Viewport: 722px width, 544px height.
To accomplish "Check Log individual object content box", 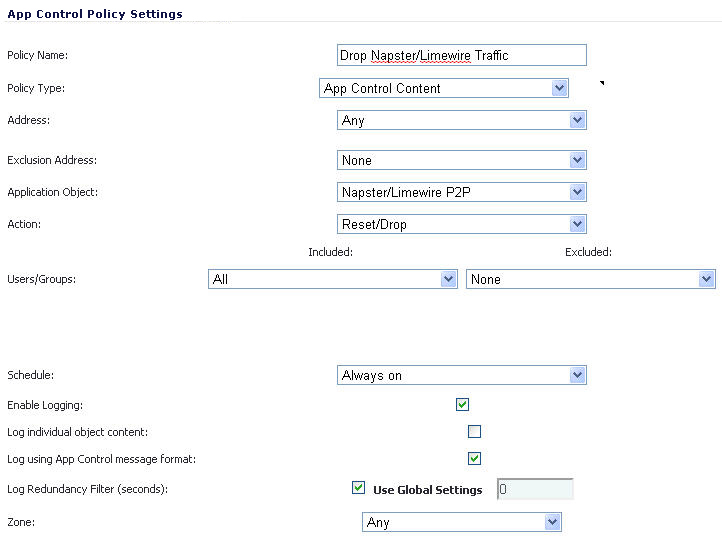I will [x=474, y=432].
